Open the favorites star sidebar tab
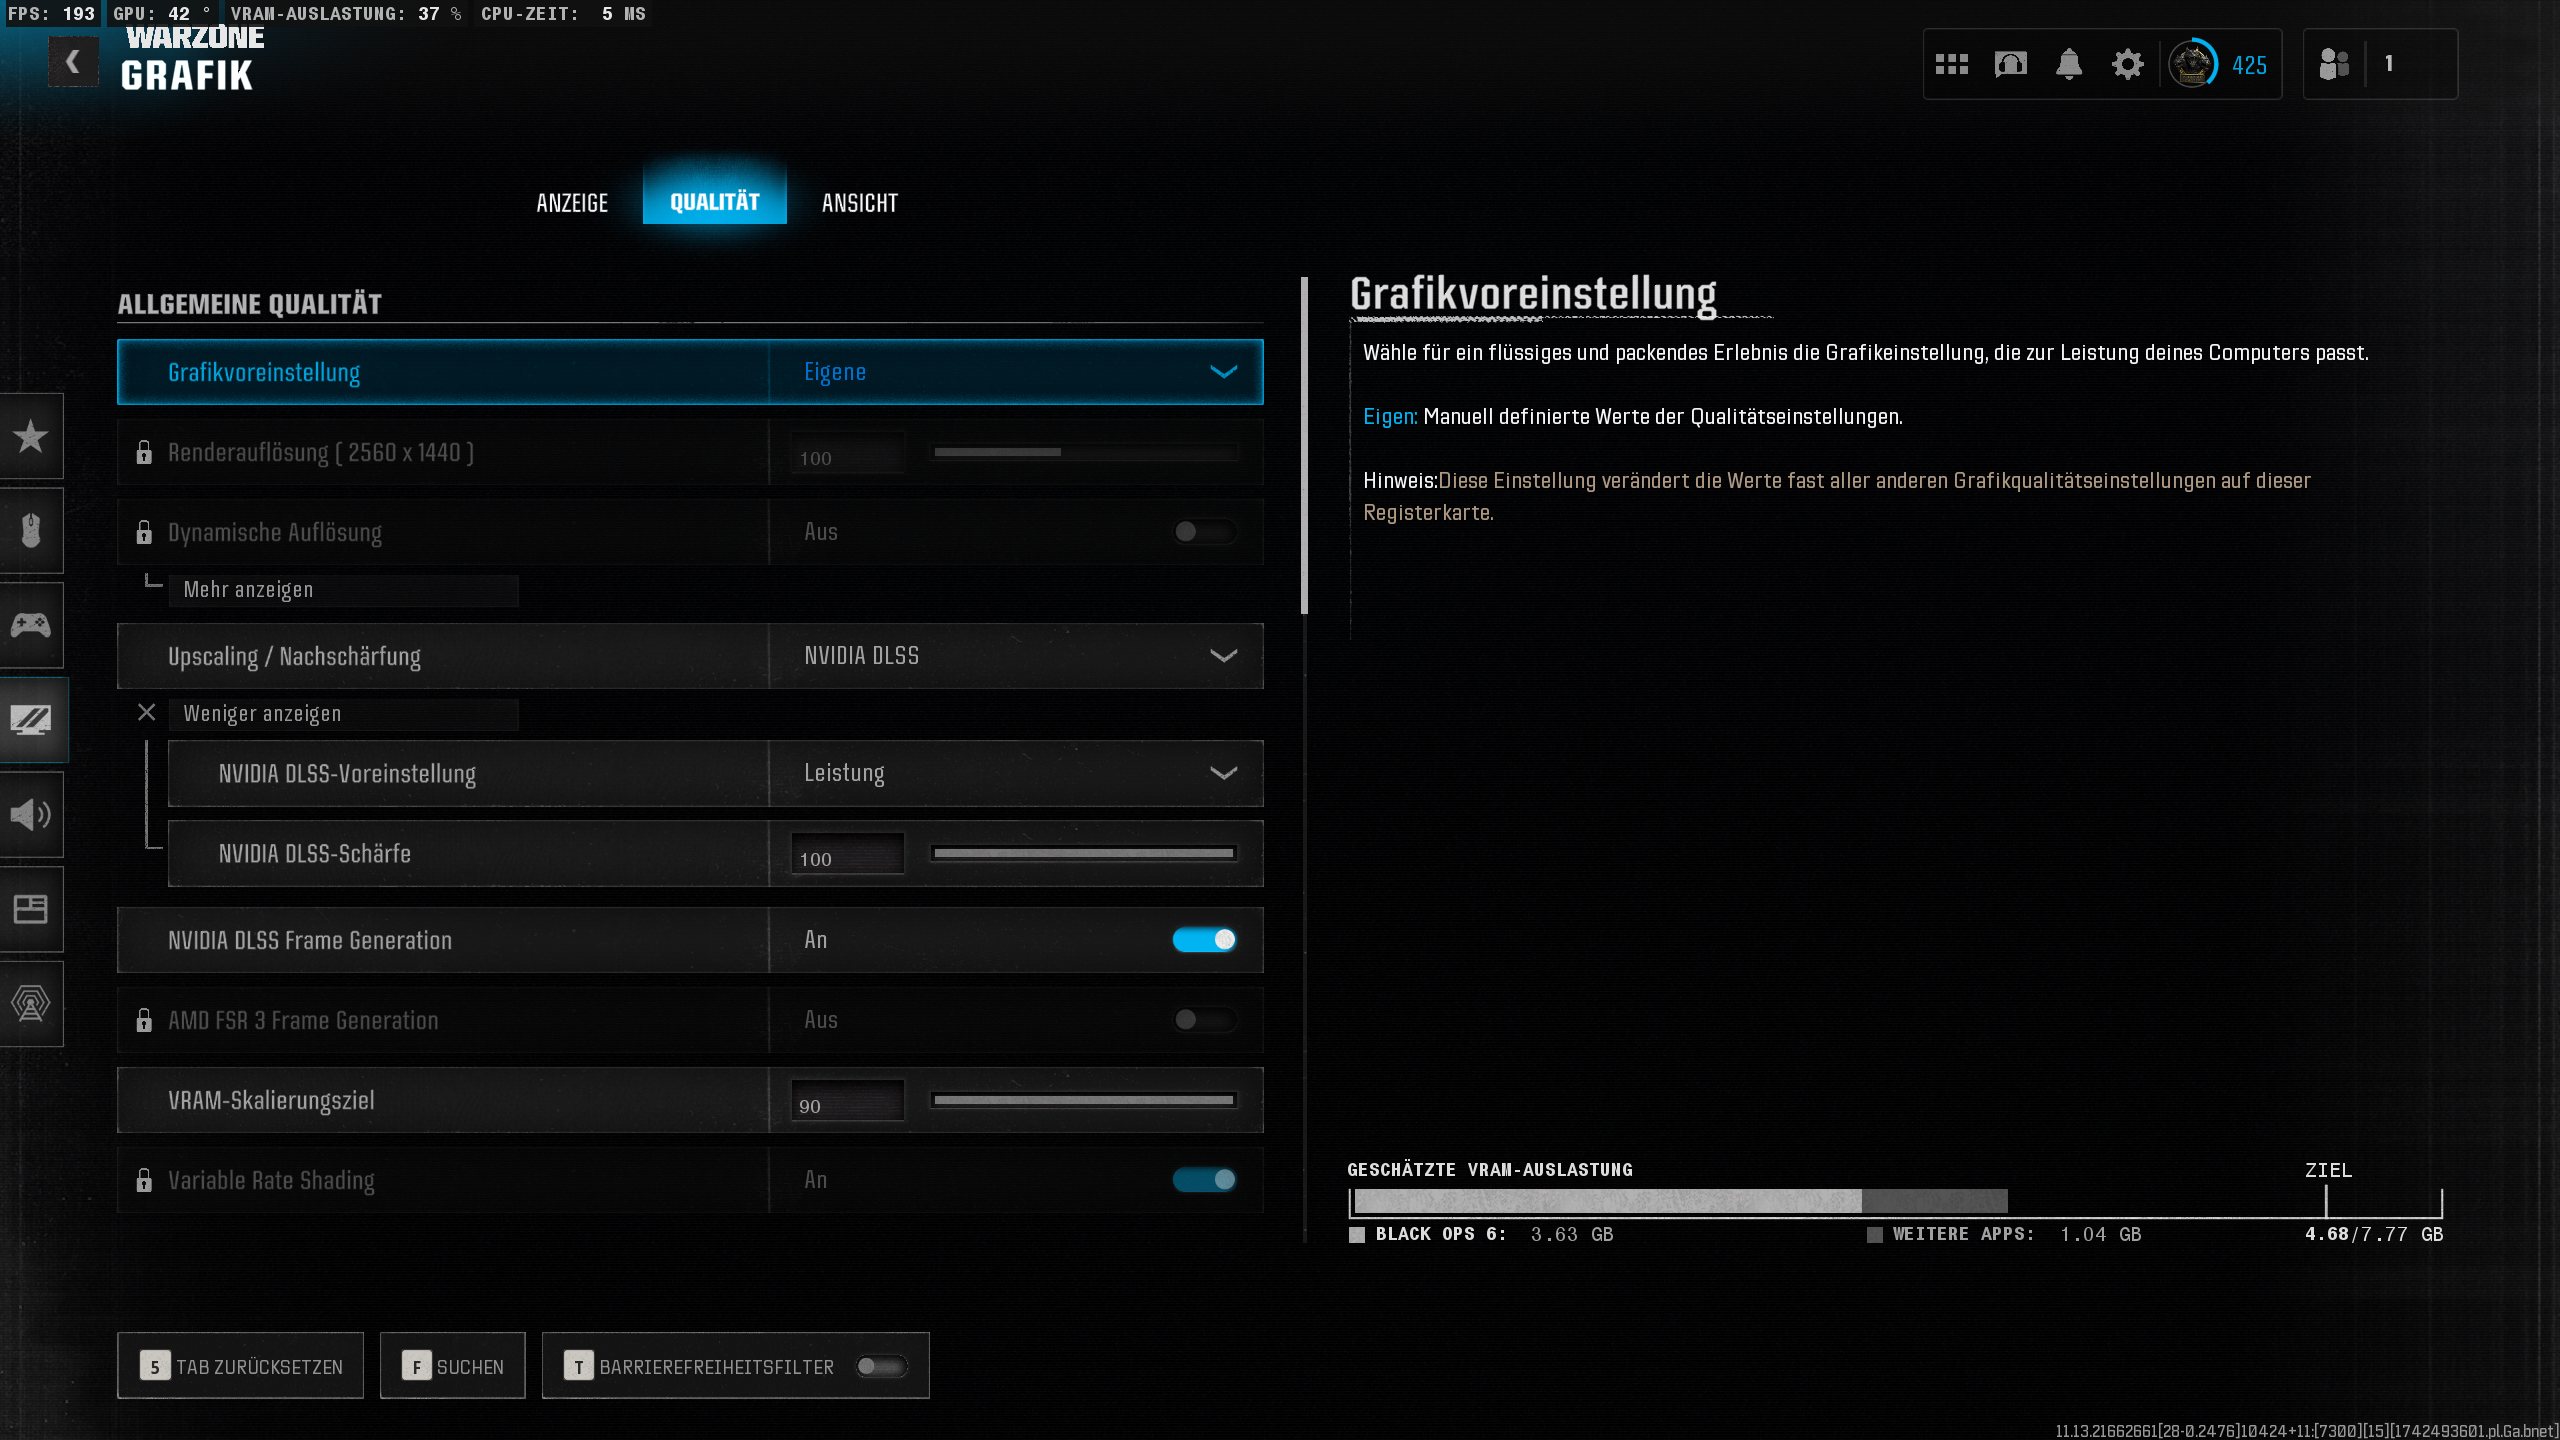Screen dimensions: 2560x1440 pyautogui.click(x=31, y=436)
